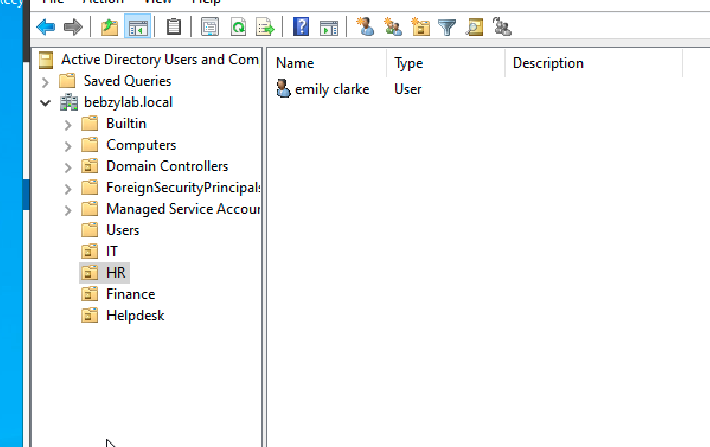Select bebzylab.local domain

click(x=128, y=102)
